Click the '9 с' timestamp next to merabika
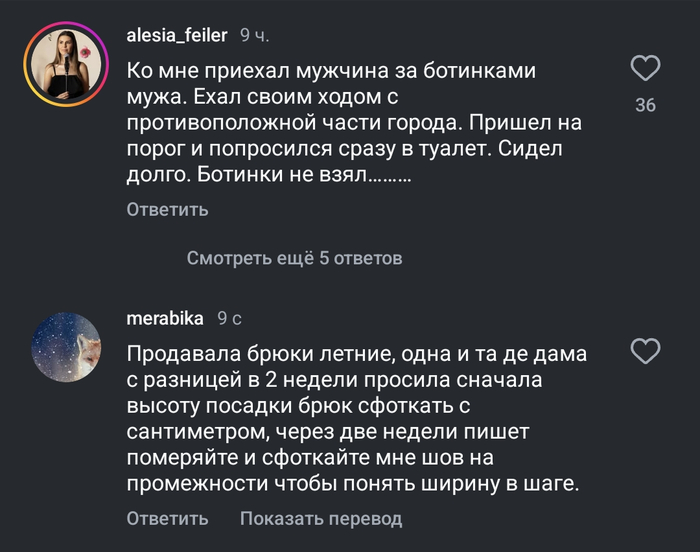700x552 pixels. [x=229, y=318]
